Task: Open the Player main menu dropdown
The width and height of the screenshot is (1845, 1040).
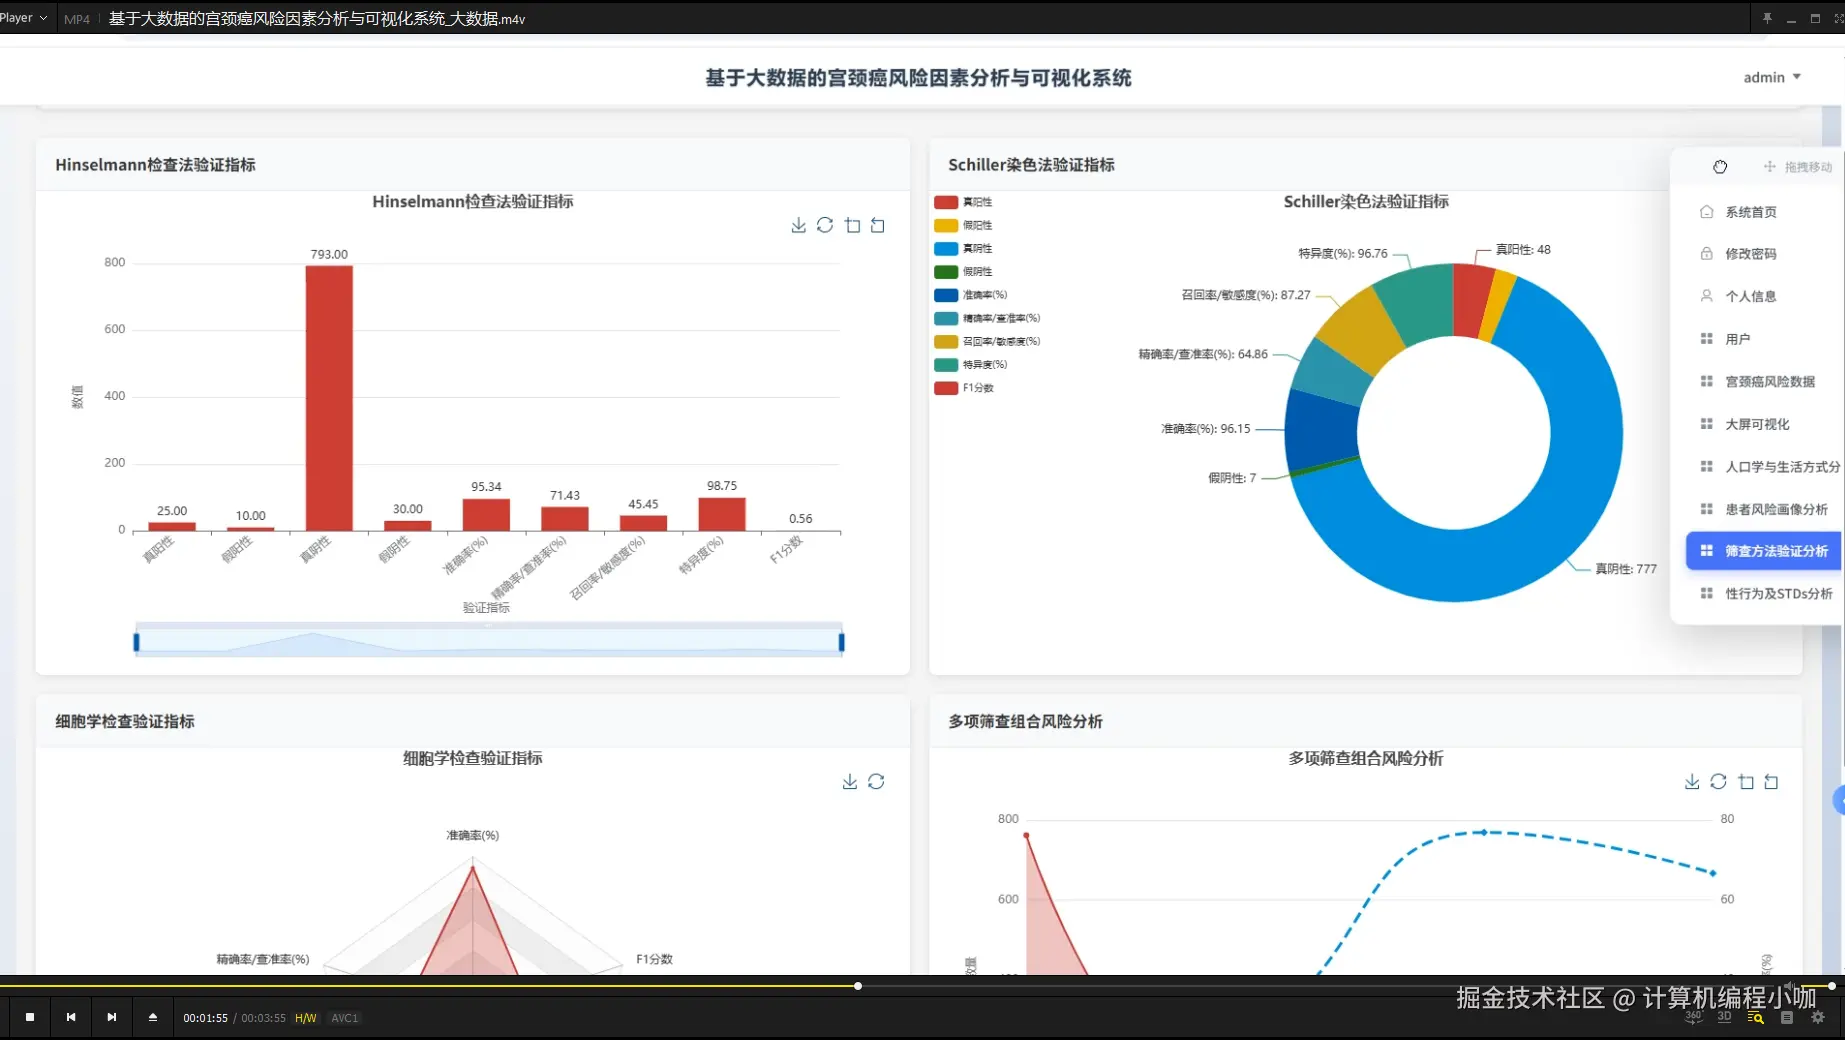Action: 24,18
